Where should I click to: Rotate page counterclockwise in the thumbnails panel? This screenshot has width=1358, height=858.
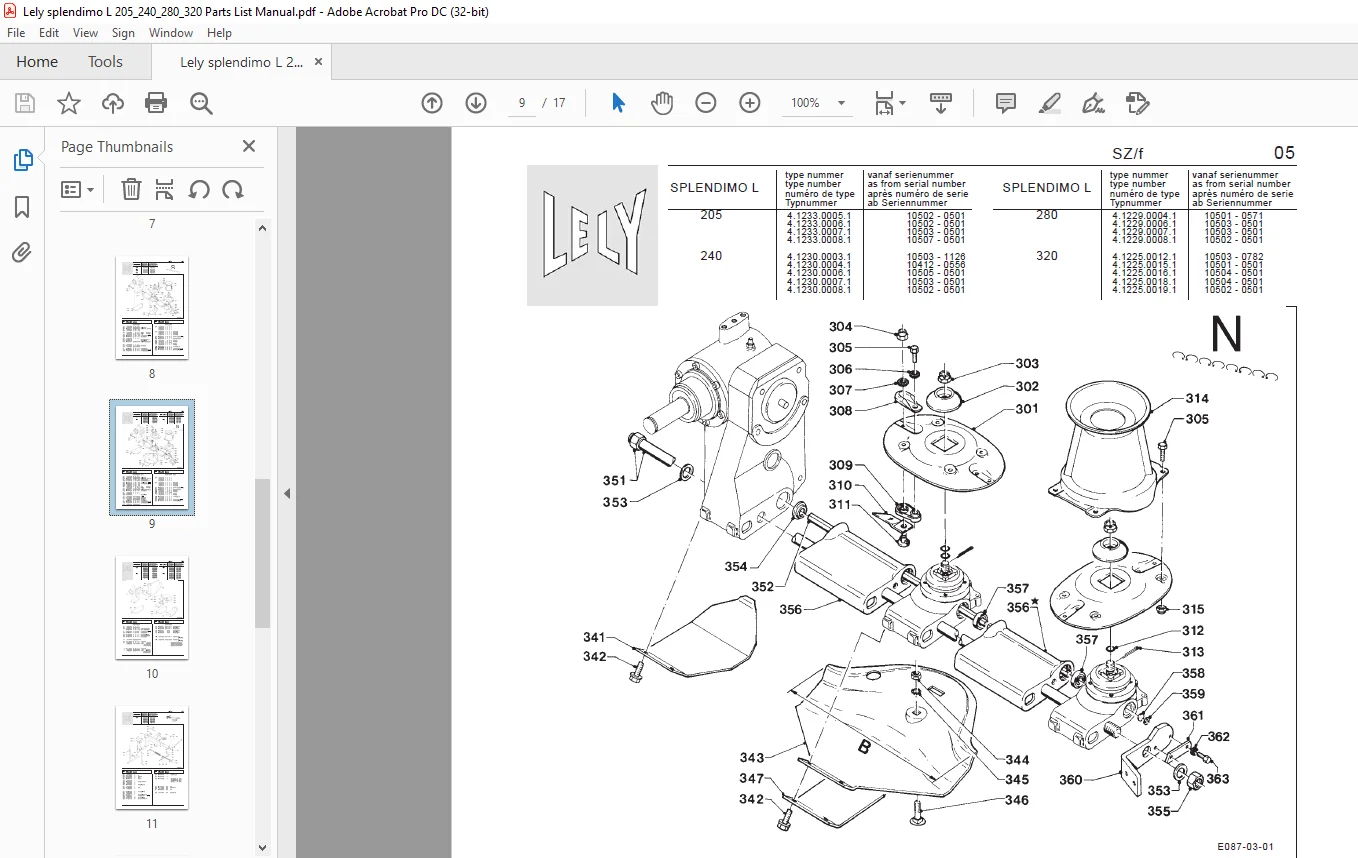pyautogui.click(x=199, y=189)
